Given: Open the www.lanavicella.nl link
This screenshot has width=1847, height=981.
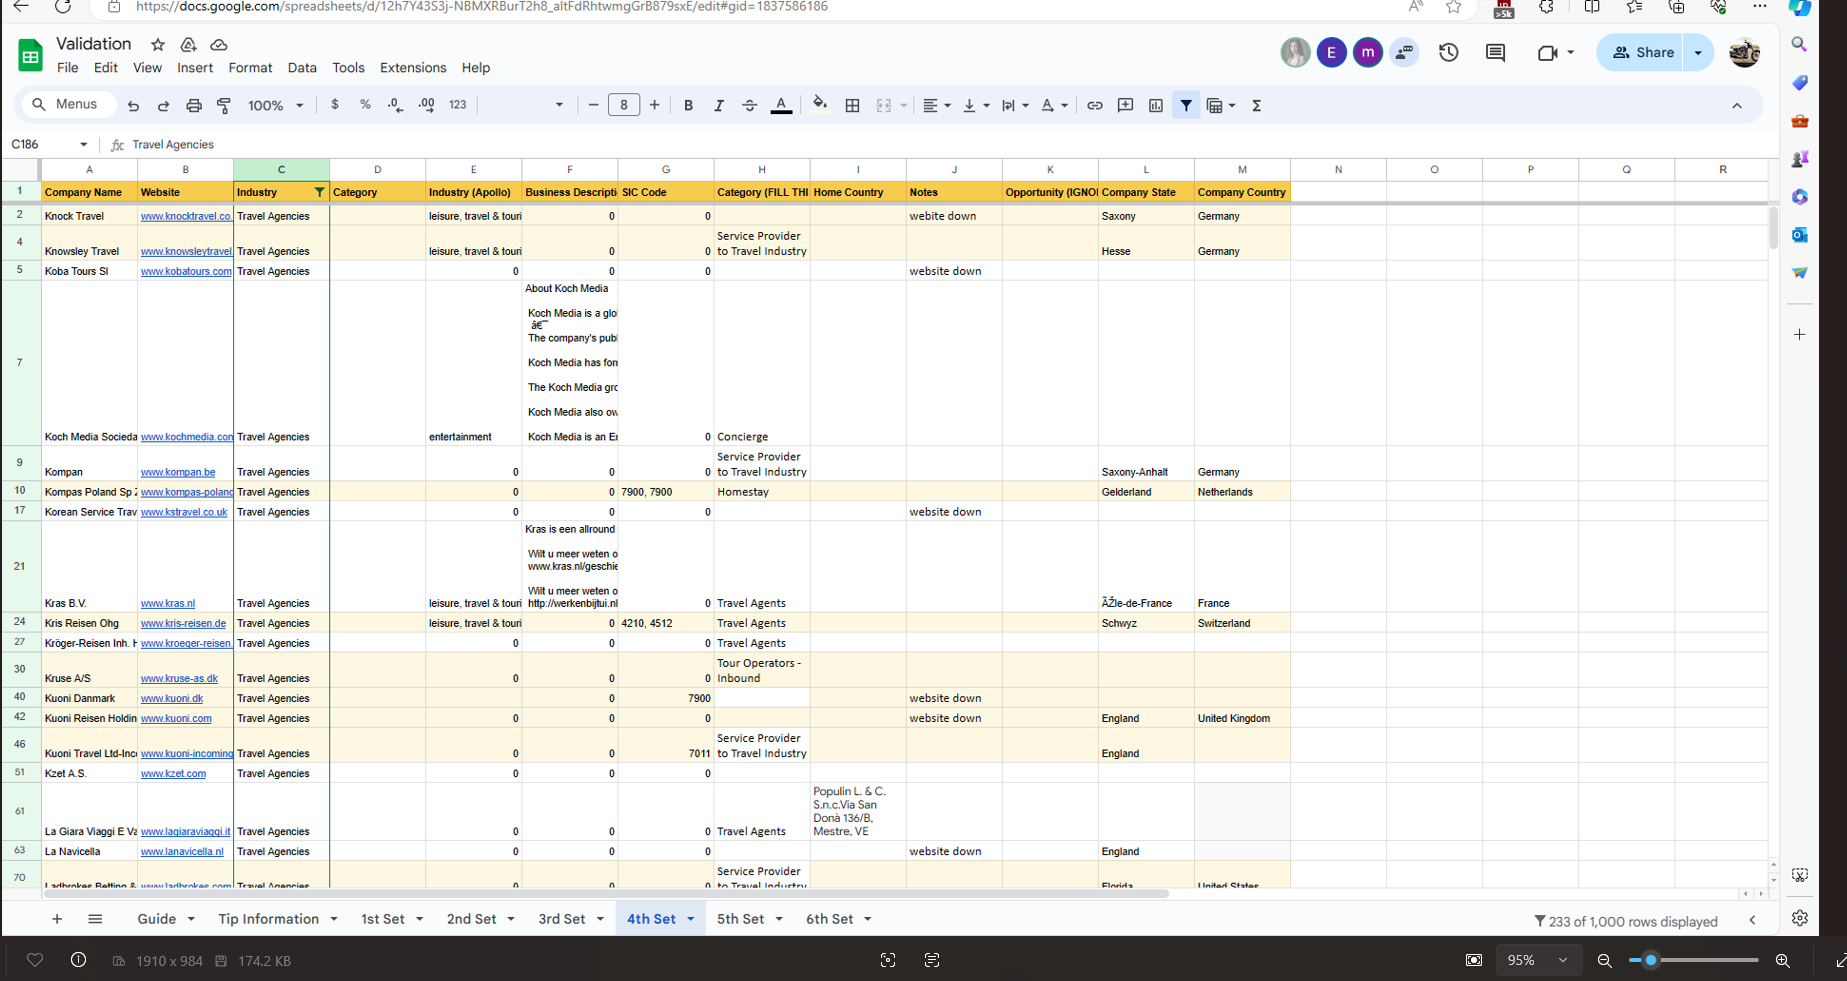Looking at the screenshot, I should point(182,852).
